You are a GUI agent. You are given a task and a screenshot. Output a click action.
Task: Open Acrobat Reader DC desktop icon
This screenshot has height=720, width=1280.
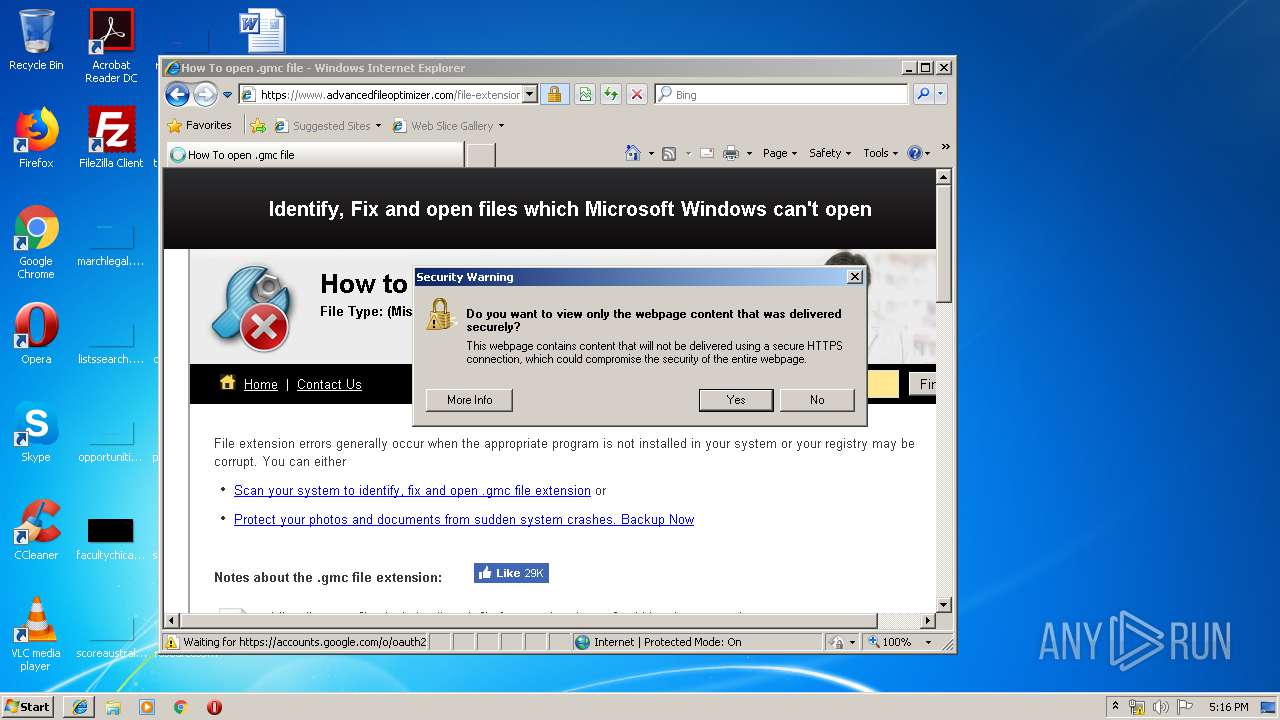click(111, 46)
